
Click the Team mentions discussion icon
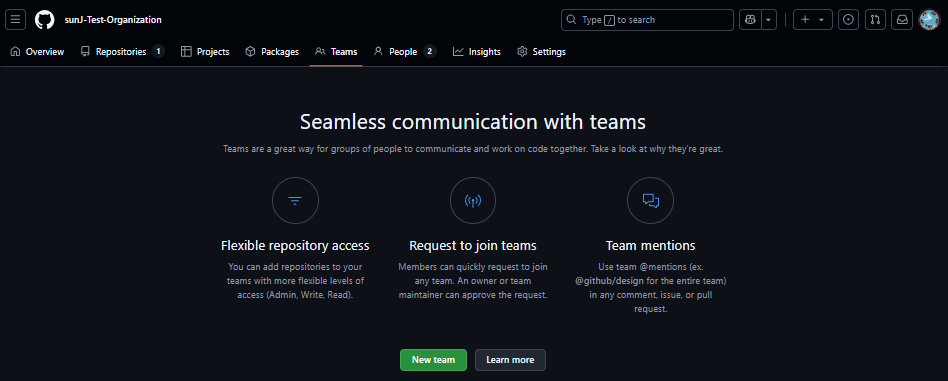[651, 200]
